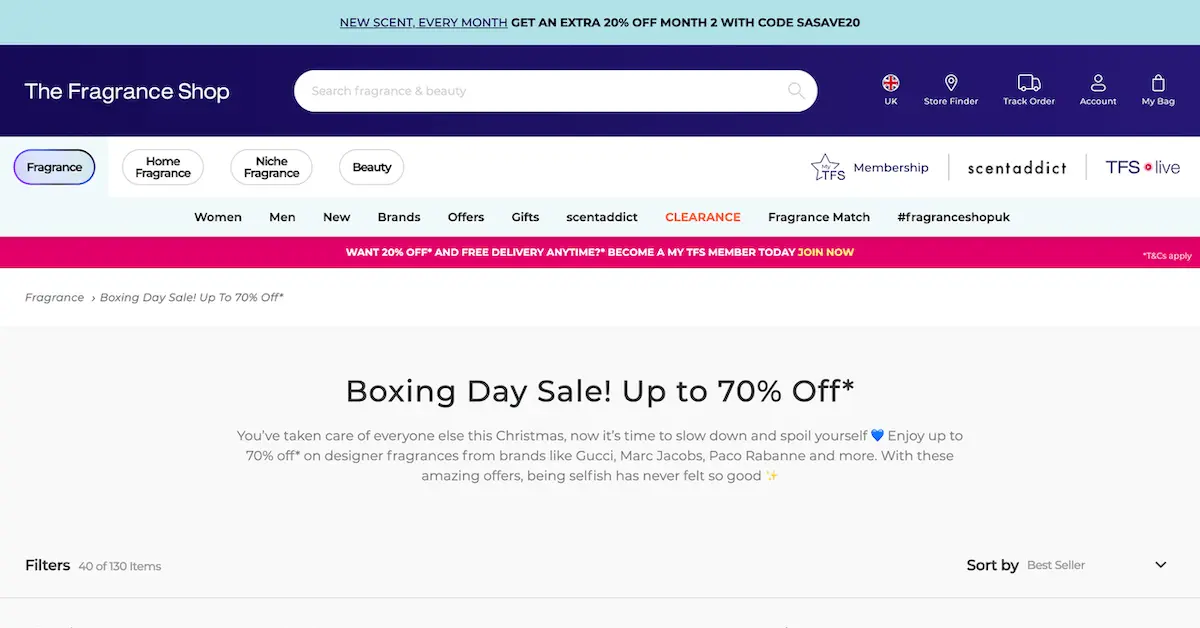Click the Fragrance Match navigation item
Screen dimensions: 1200x628
tap(819, 217)
